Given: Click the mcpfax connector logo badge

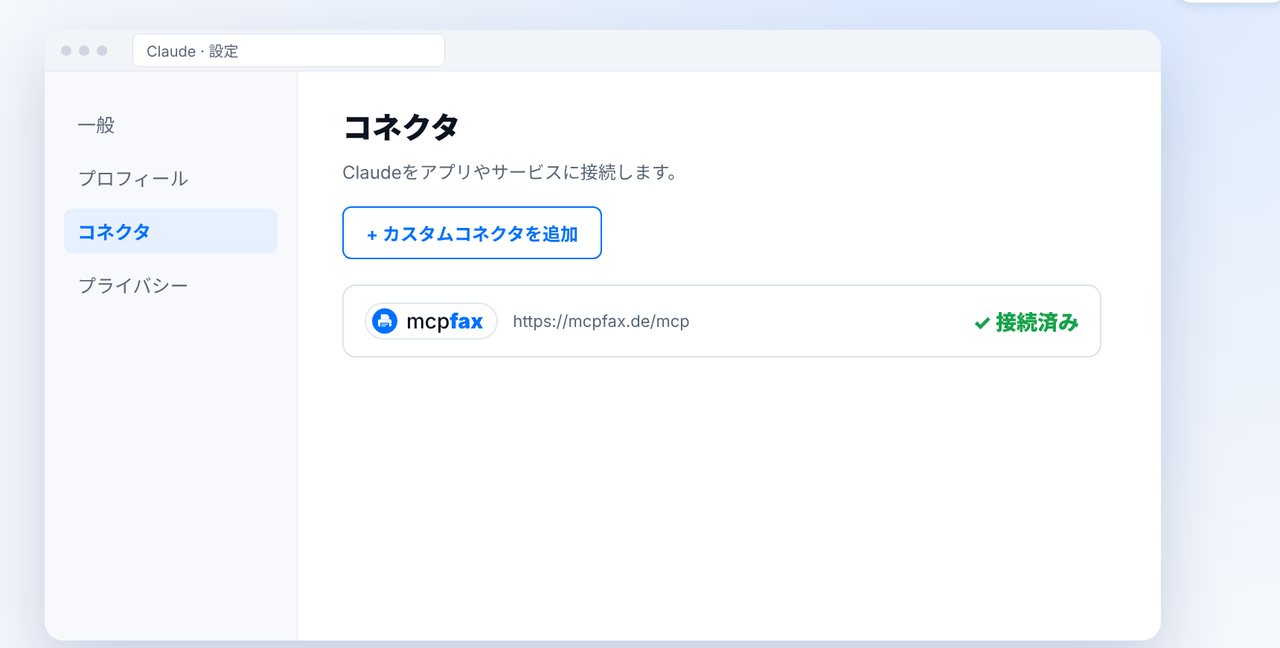Looking at the screenshot, I should 431,321.
